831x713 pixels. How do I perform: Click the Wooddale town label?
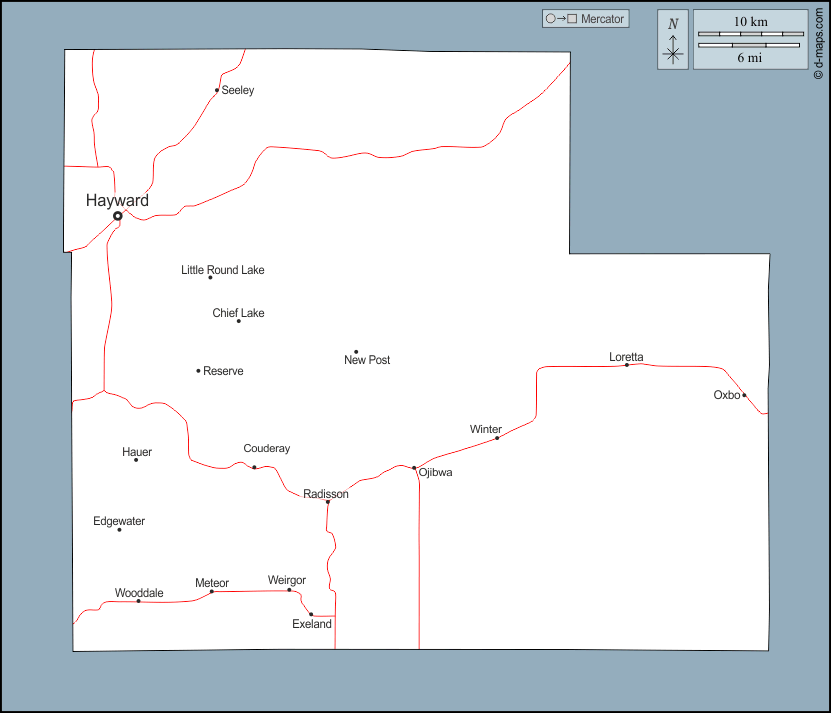(139, 593)
